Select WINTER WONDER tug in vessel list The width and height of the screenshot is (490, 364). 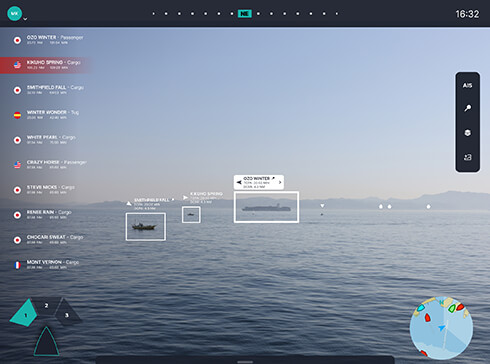click(x=45, y=115)
